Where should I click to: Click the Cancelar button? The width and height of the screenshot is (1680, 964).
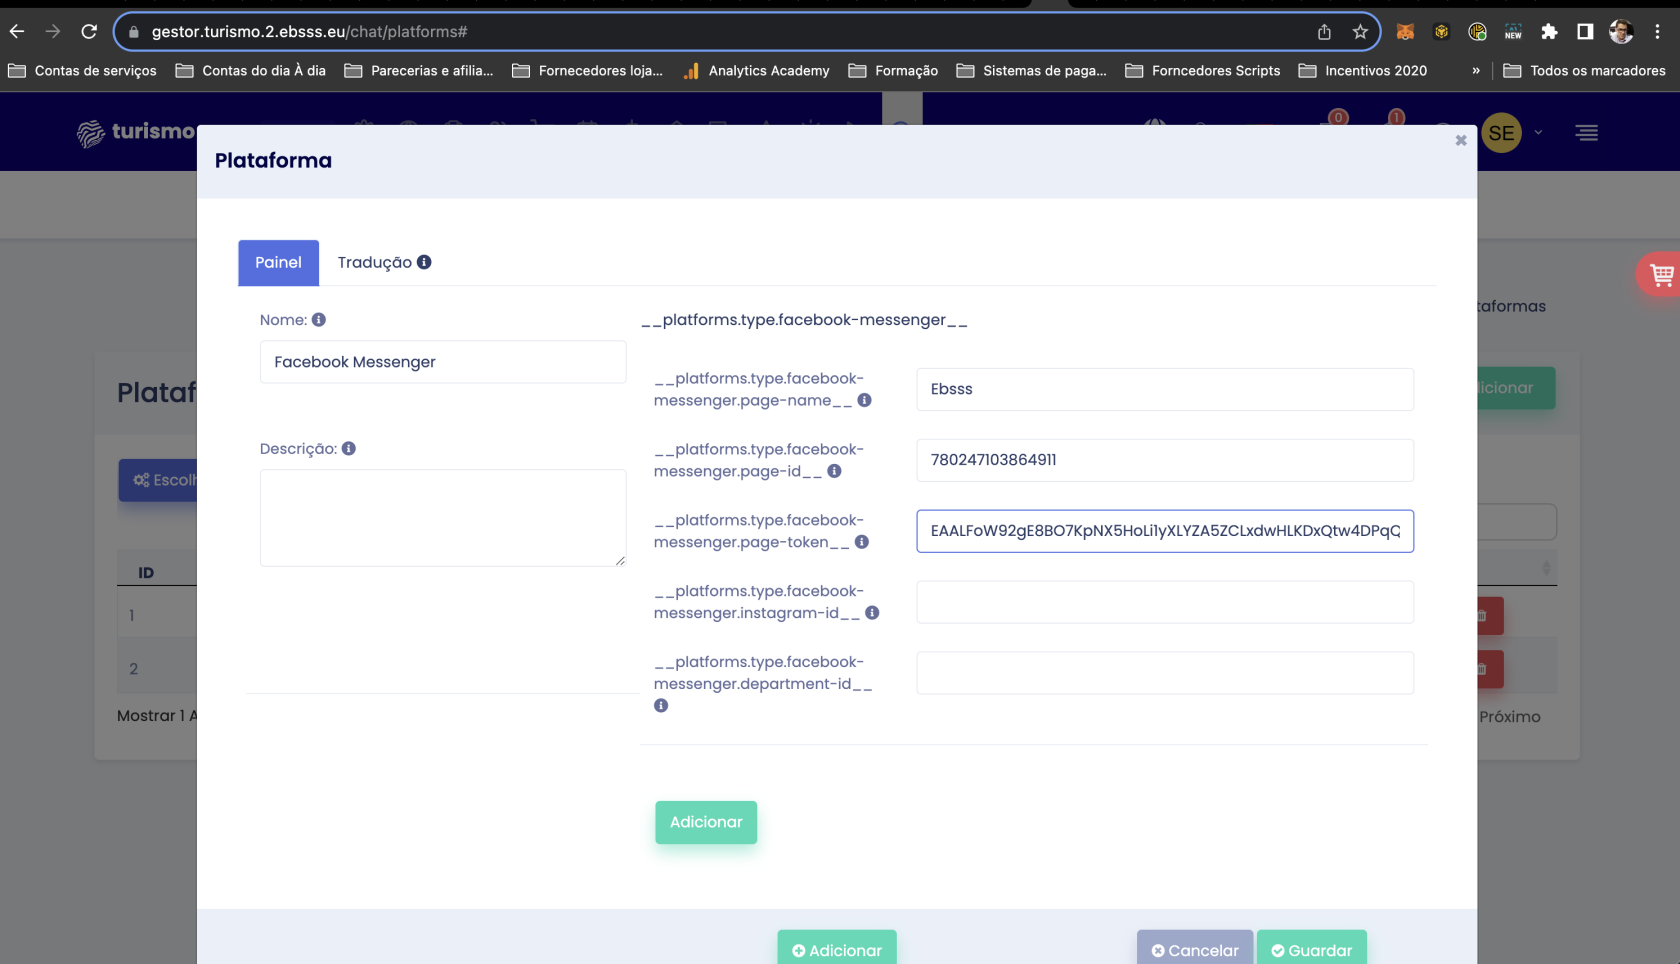1195,950
